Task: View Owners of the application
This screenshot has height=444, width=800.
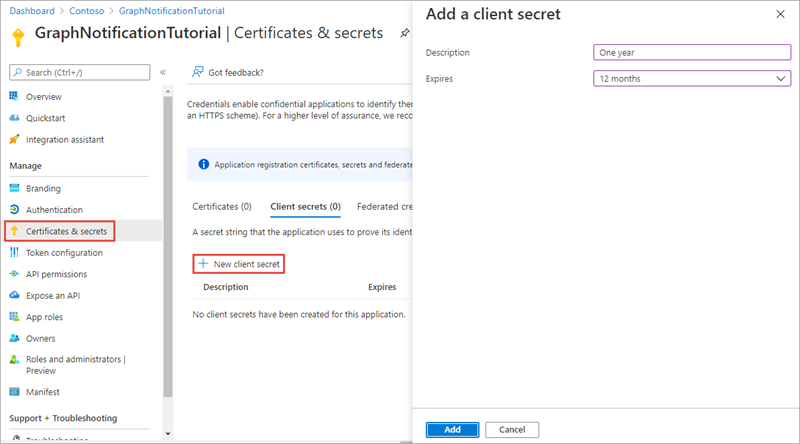Action: 40,338
